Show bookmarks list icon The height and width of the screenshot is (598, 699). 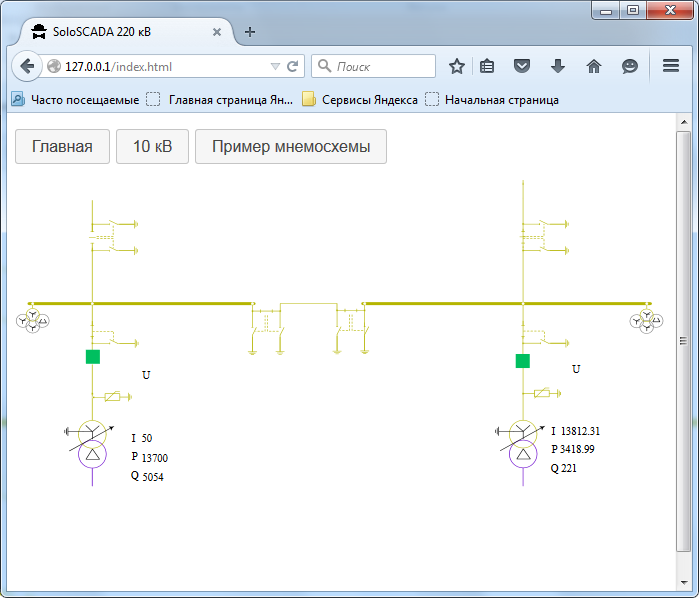[x=487, y=66]
